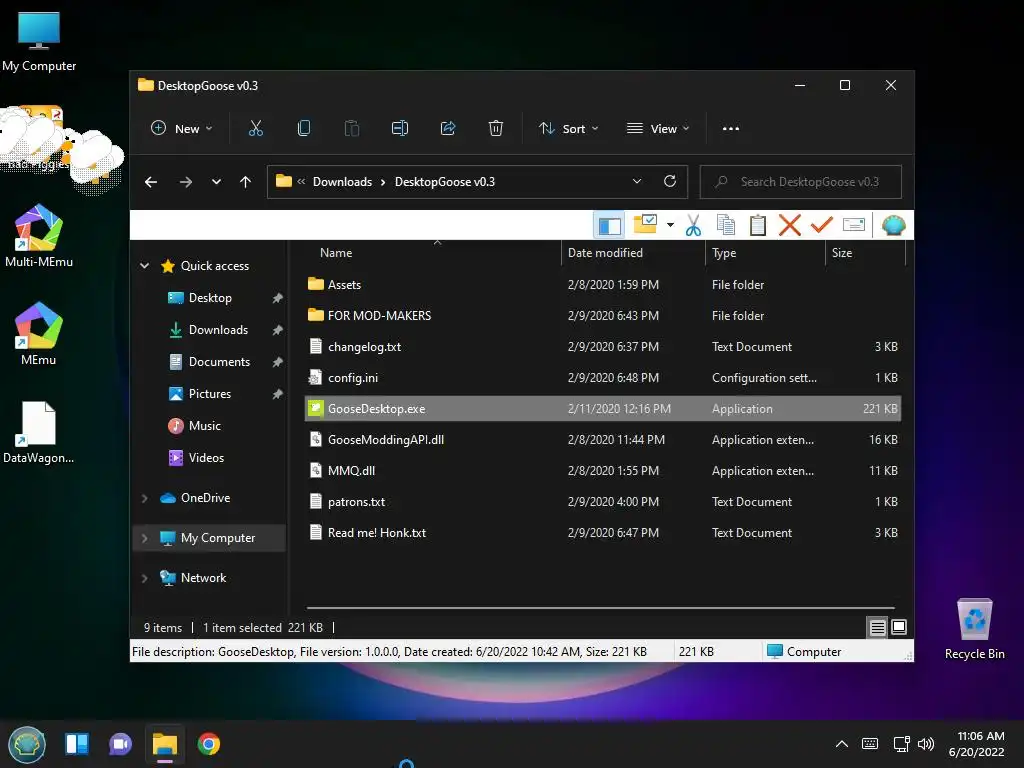The width and height of the screenshot is (1024, 768).
Task: Go back with the left arrow
Action: pyautogui.click(x=151, y=182)
